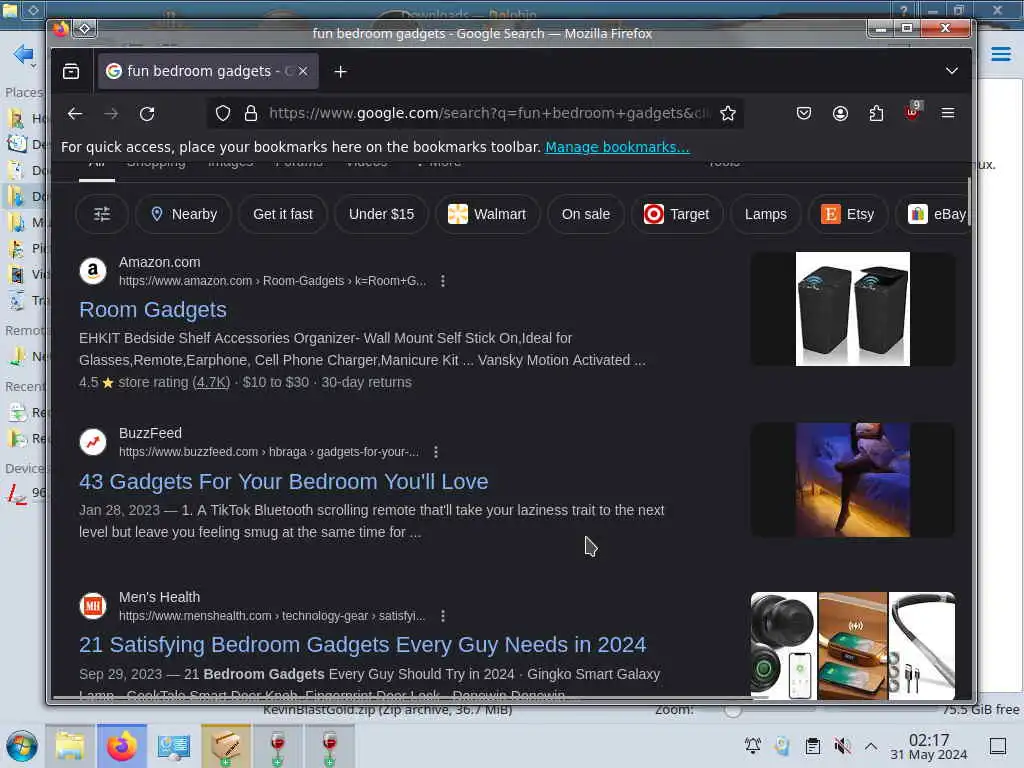
Task: Select the Nearby filter chip
Action: [184, 214]
